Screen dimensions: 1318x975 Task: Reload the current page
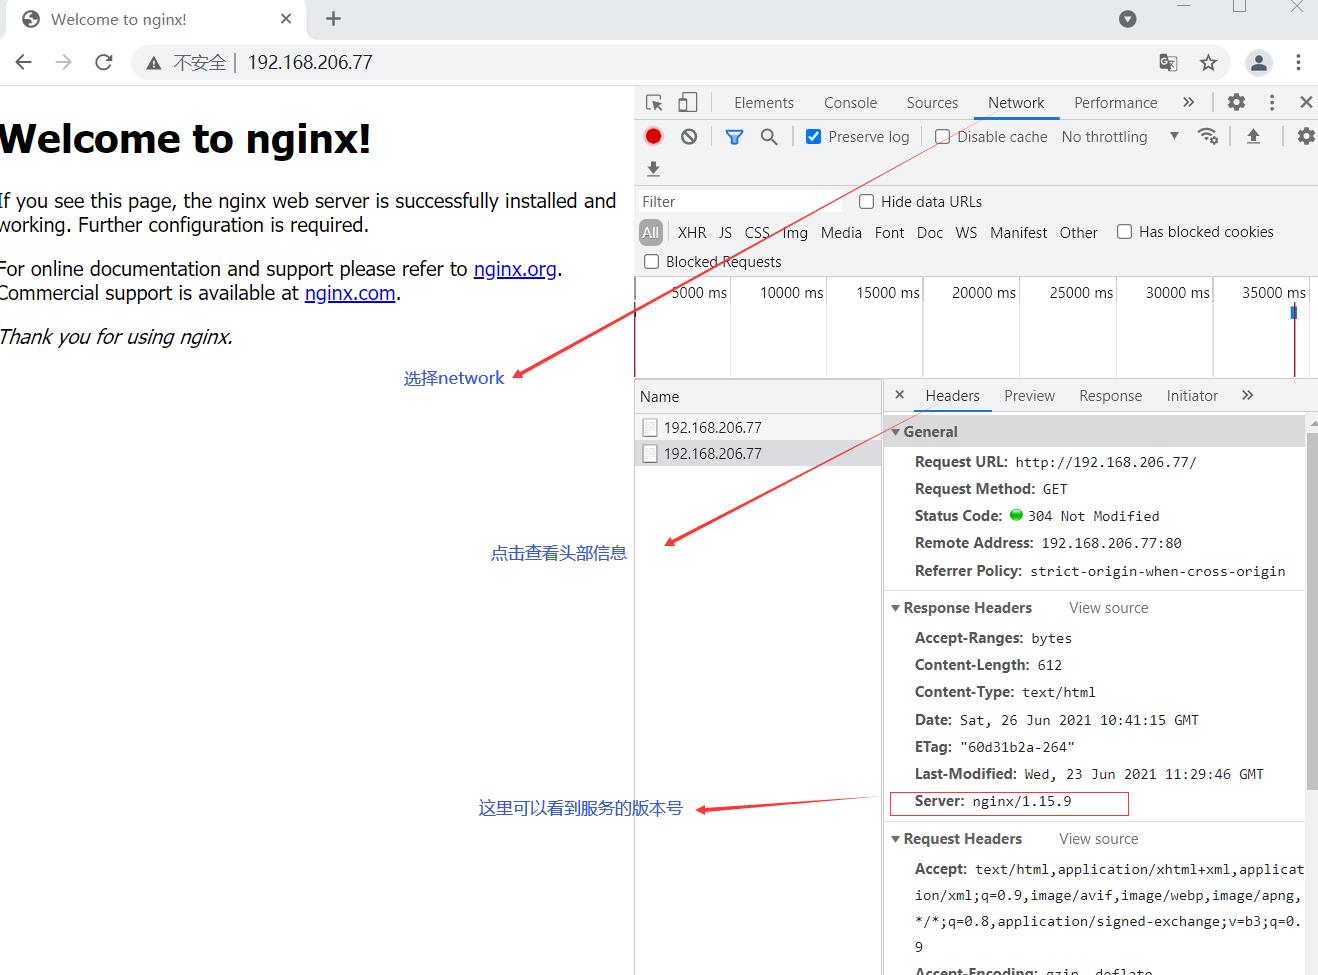click(x=104, y=62)
